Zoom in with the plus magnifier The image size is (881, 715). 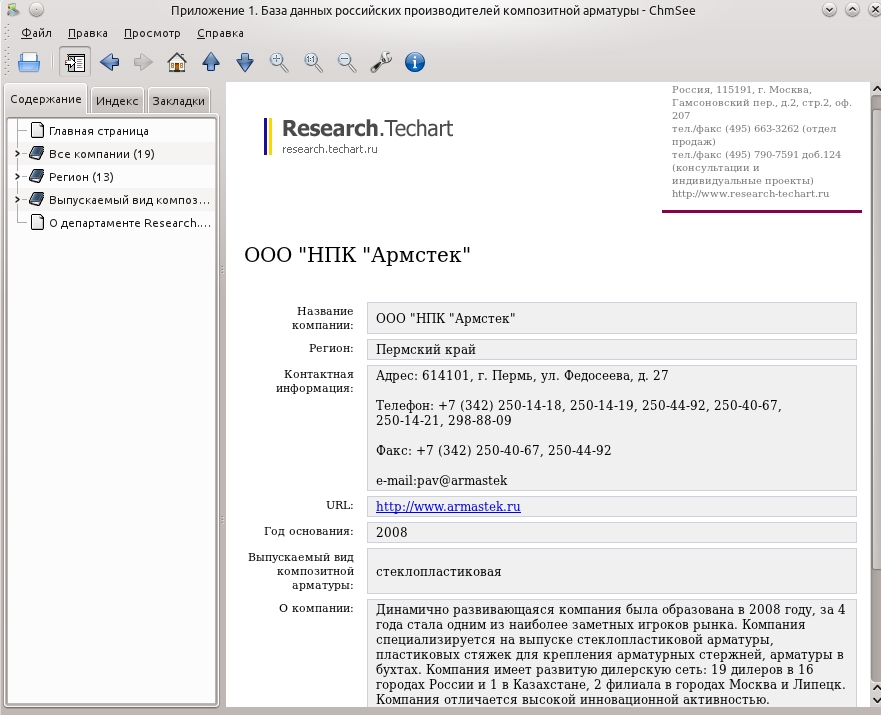pyautogui.click(x=279, y=62)
